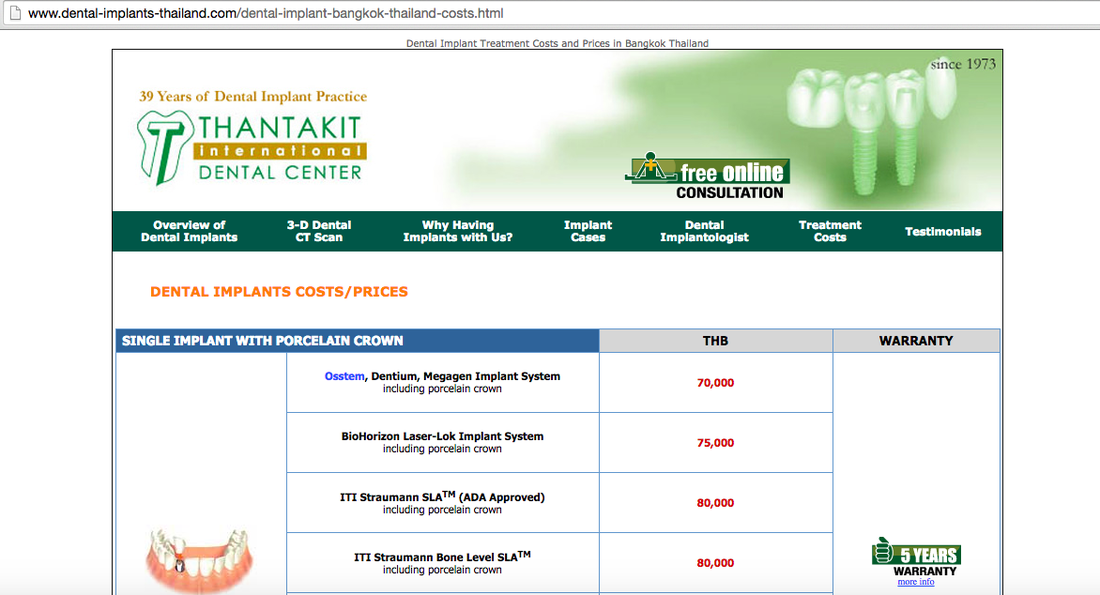The width and height of the screenshot is (1100, 595).
Task: Click the Thantakit green T logo
Action: click(x=165, y=147)
